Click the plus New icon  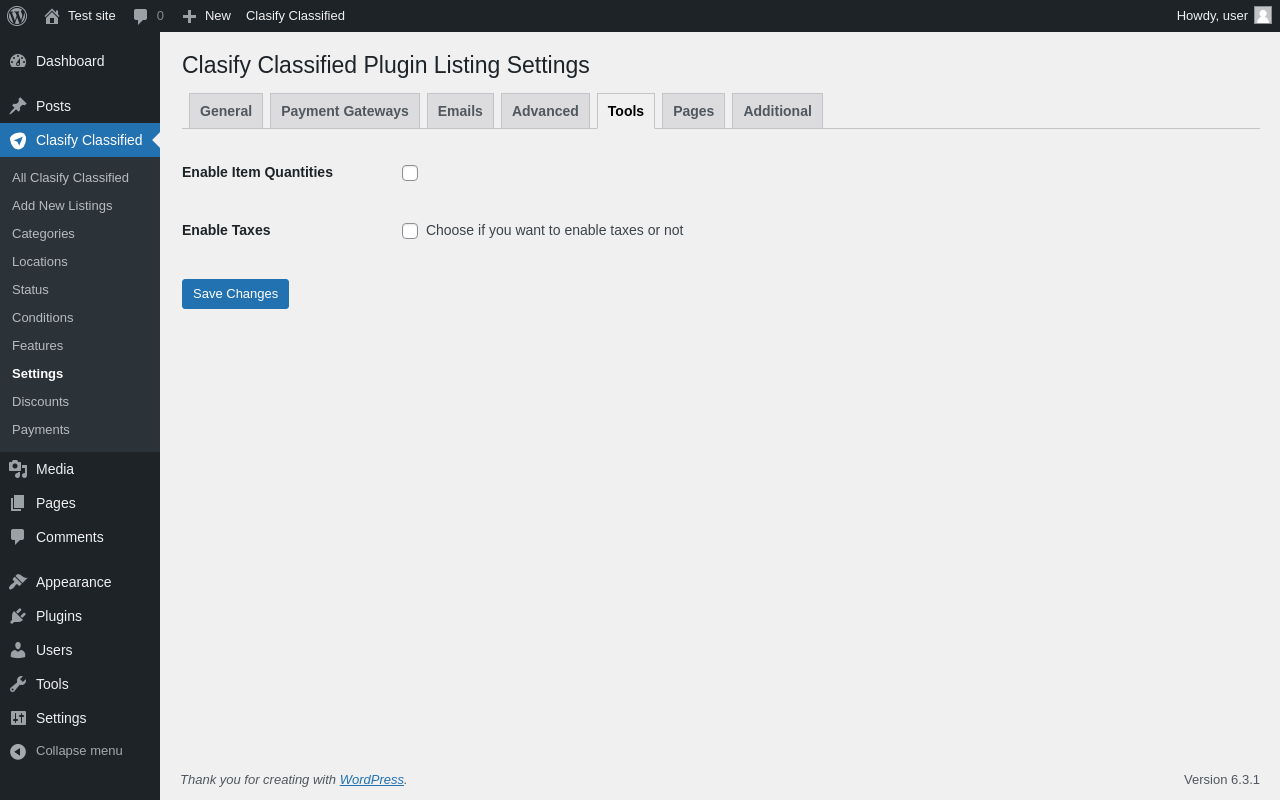189,16
